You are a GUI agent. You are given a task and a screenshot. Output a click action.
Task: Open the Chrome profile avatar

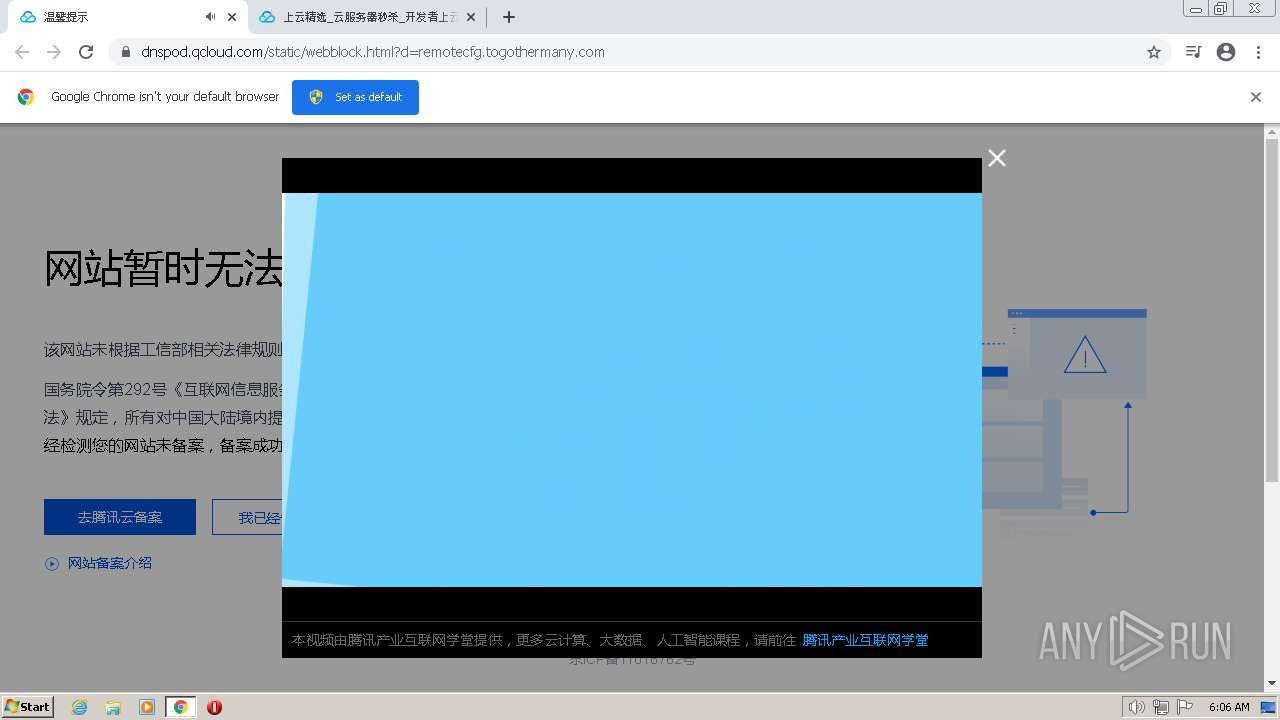pos(1226,52)
